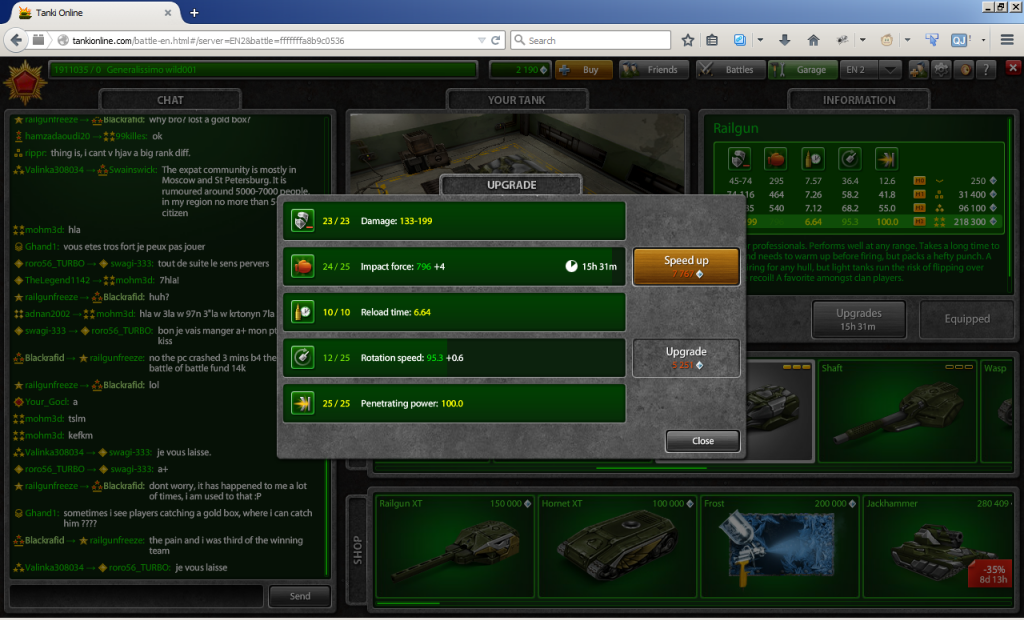Click the browser home icon
Image resolution: width=1024 pixels, height=620 pixels.
[x=813, y=41]
